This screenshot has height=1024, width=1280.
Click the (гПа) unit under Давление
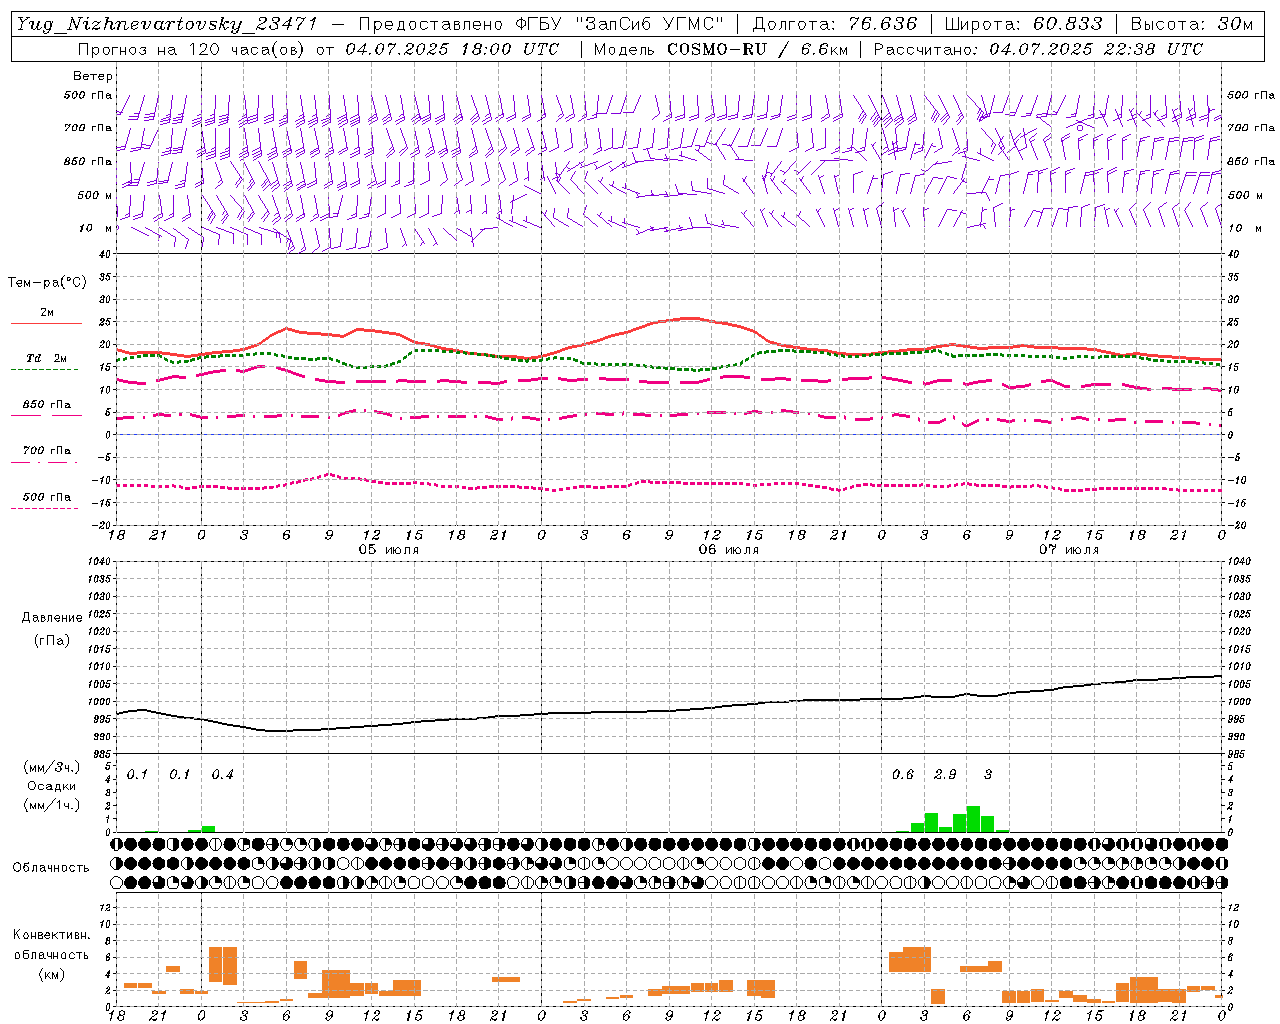52,640
